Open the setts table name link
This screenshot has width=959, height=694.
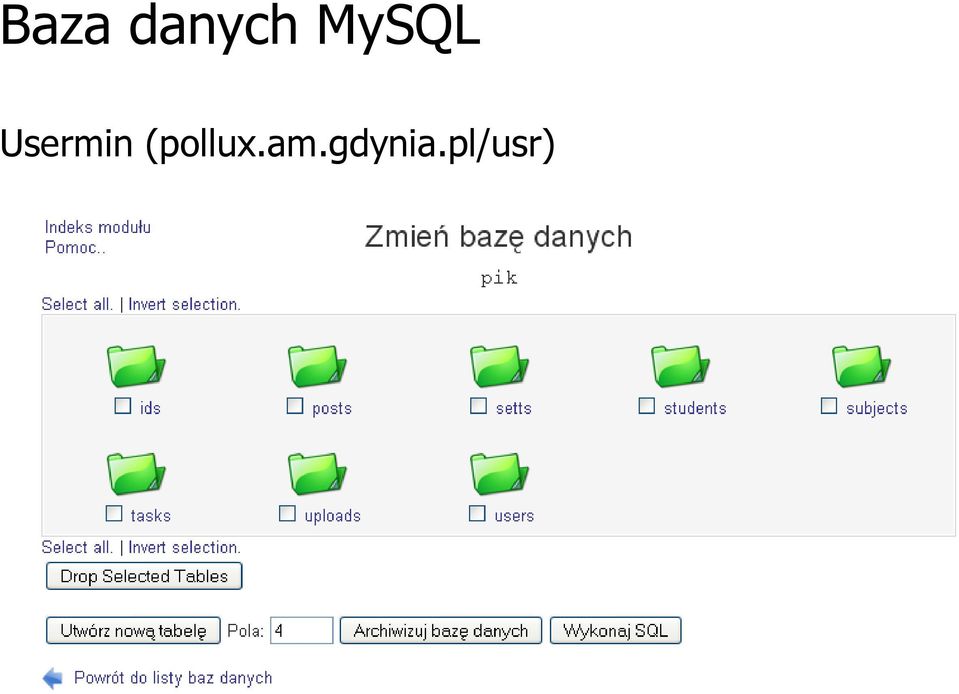coord(513,408)
